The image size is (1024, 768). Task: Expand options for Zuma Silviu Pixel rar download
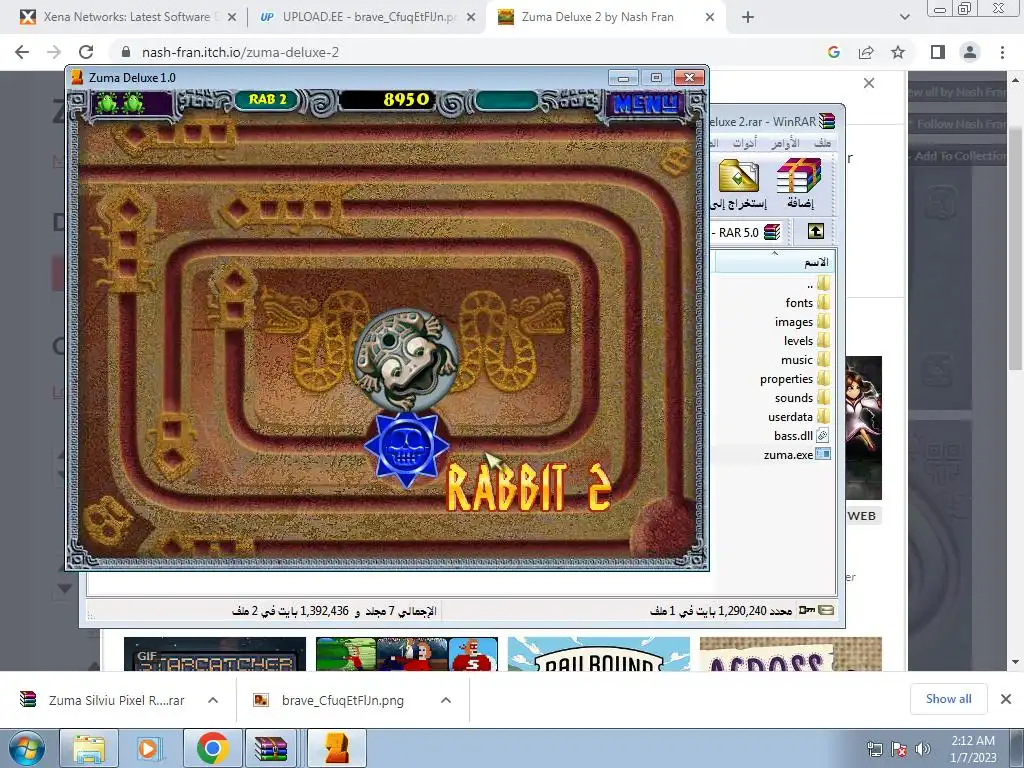click(213, 700)
